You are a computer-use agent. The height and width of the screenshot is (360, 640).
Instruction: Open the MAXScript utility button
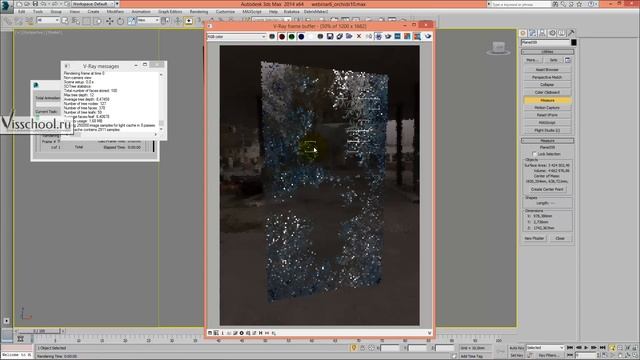point(547,122)
